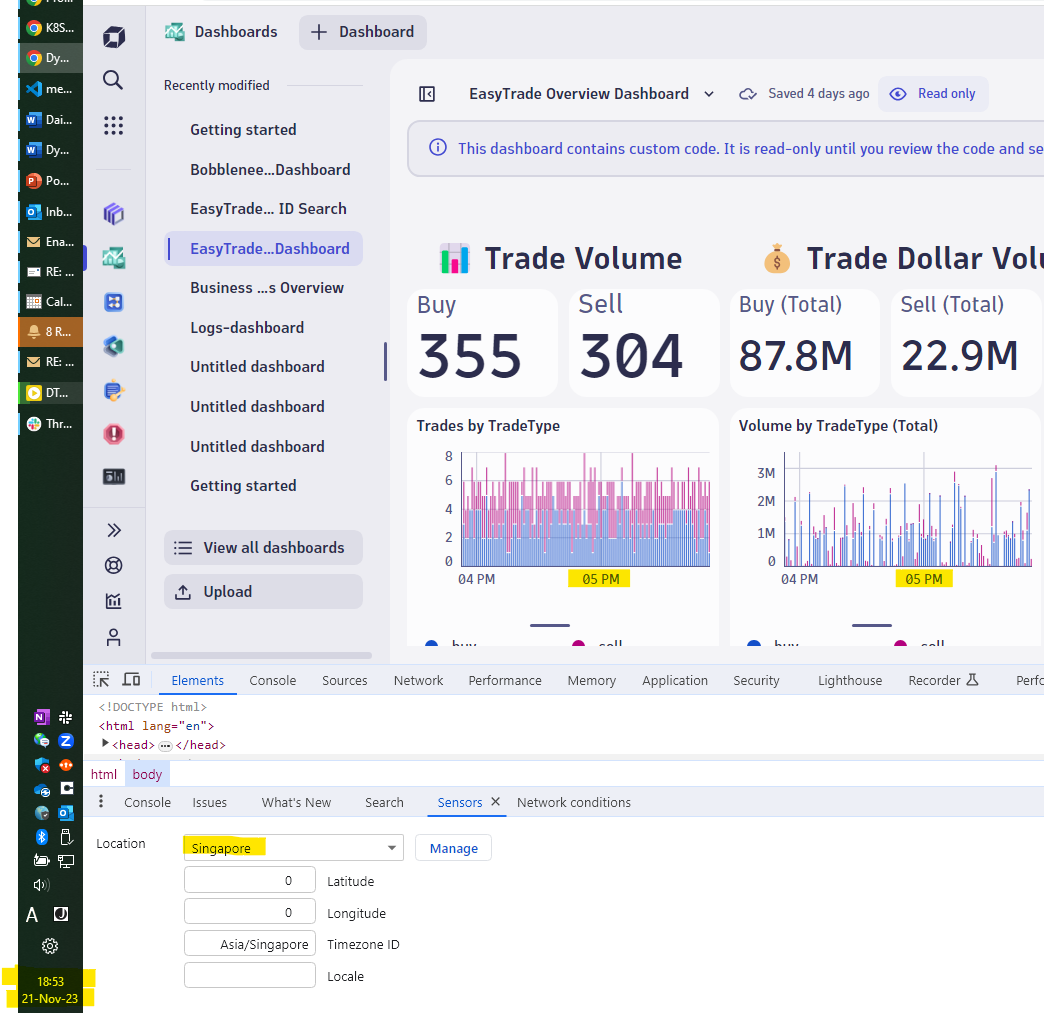1044x1013 pixels.
Task: Click the Dashboards heading
Action: pos(236,32)
